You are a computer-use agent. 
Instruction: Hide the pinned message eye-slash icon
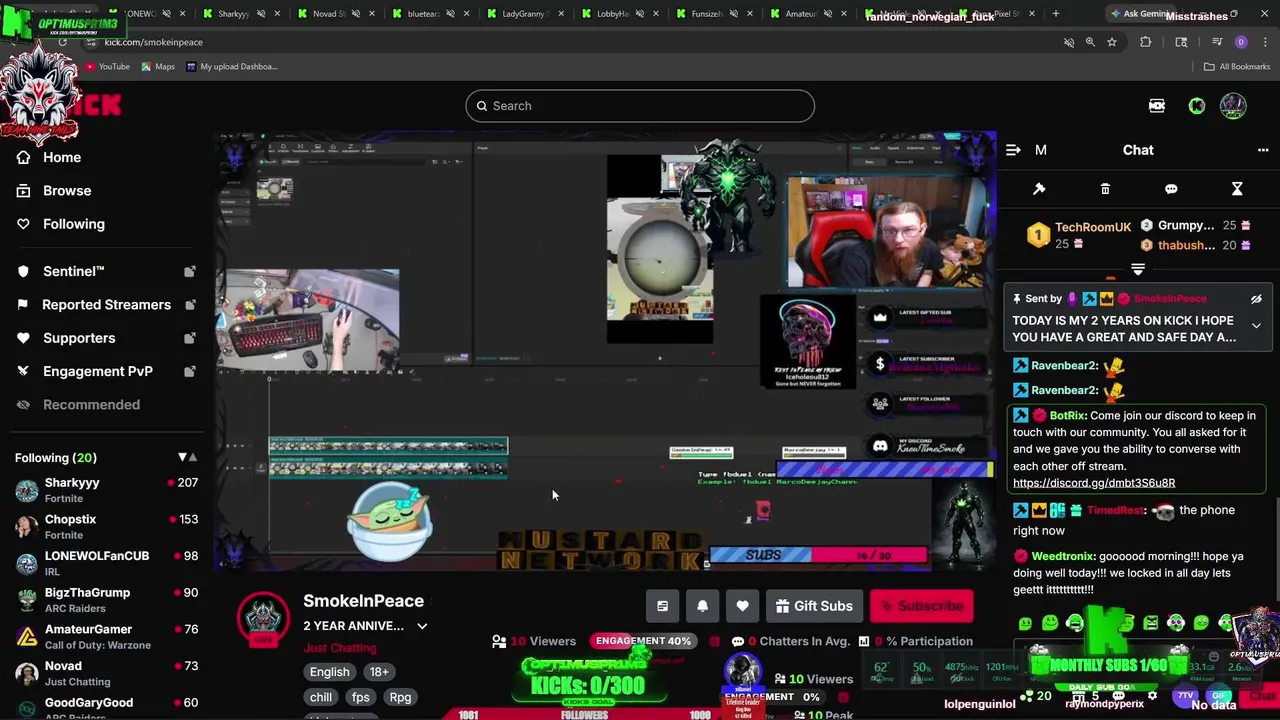(1256, 299)
